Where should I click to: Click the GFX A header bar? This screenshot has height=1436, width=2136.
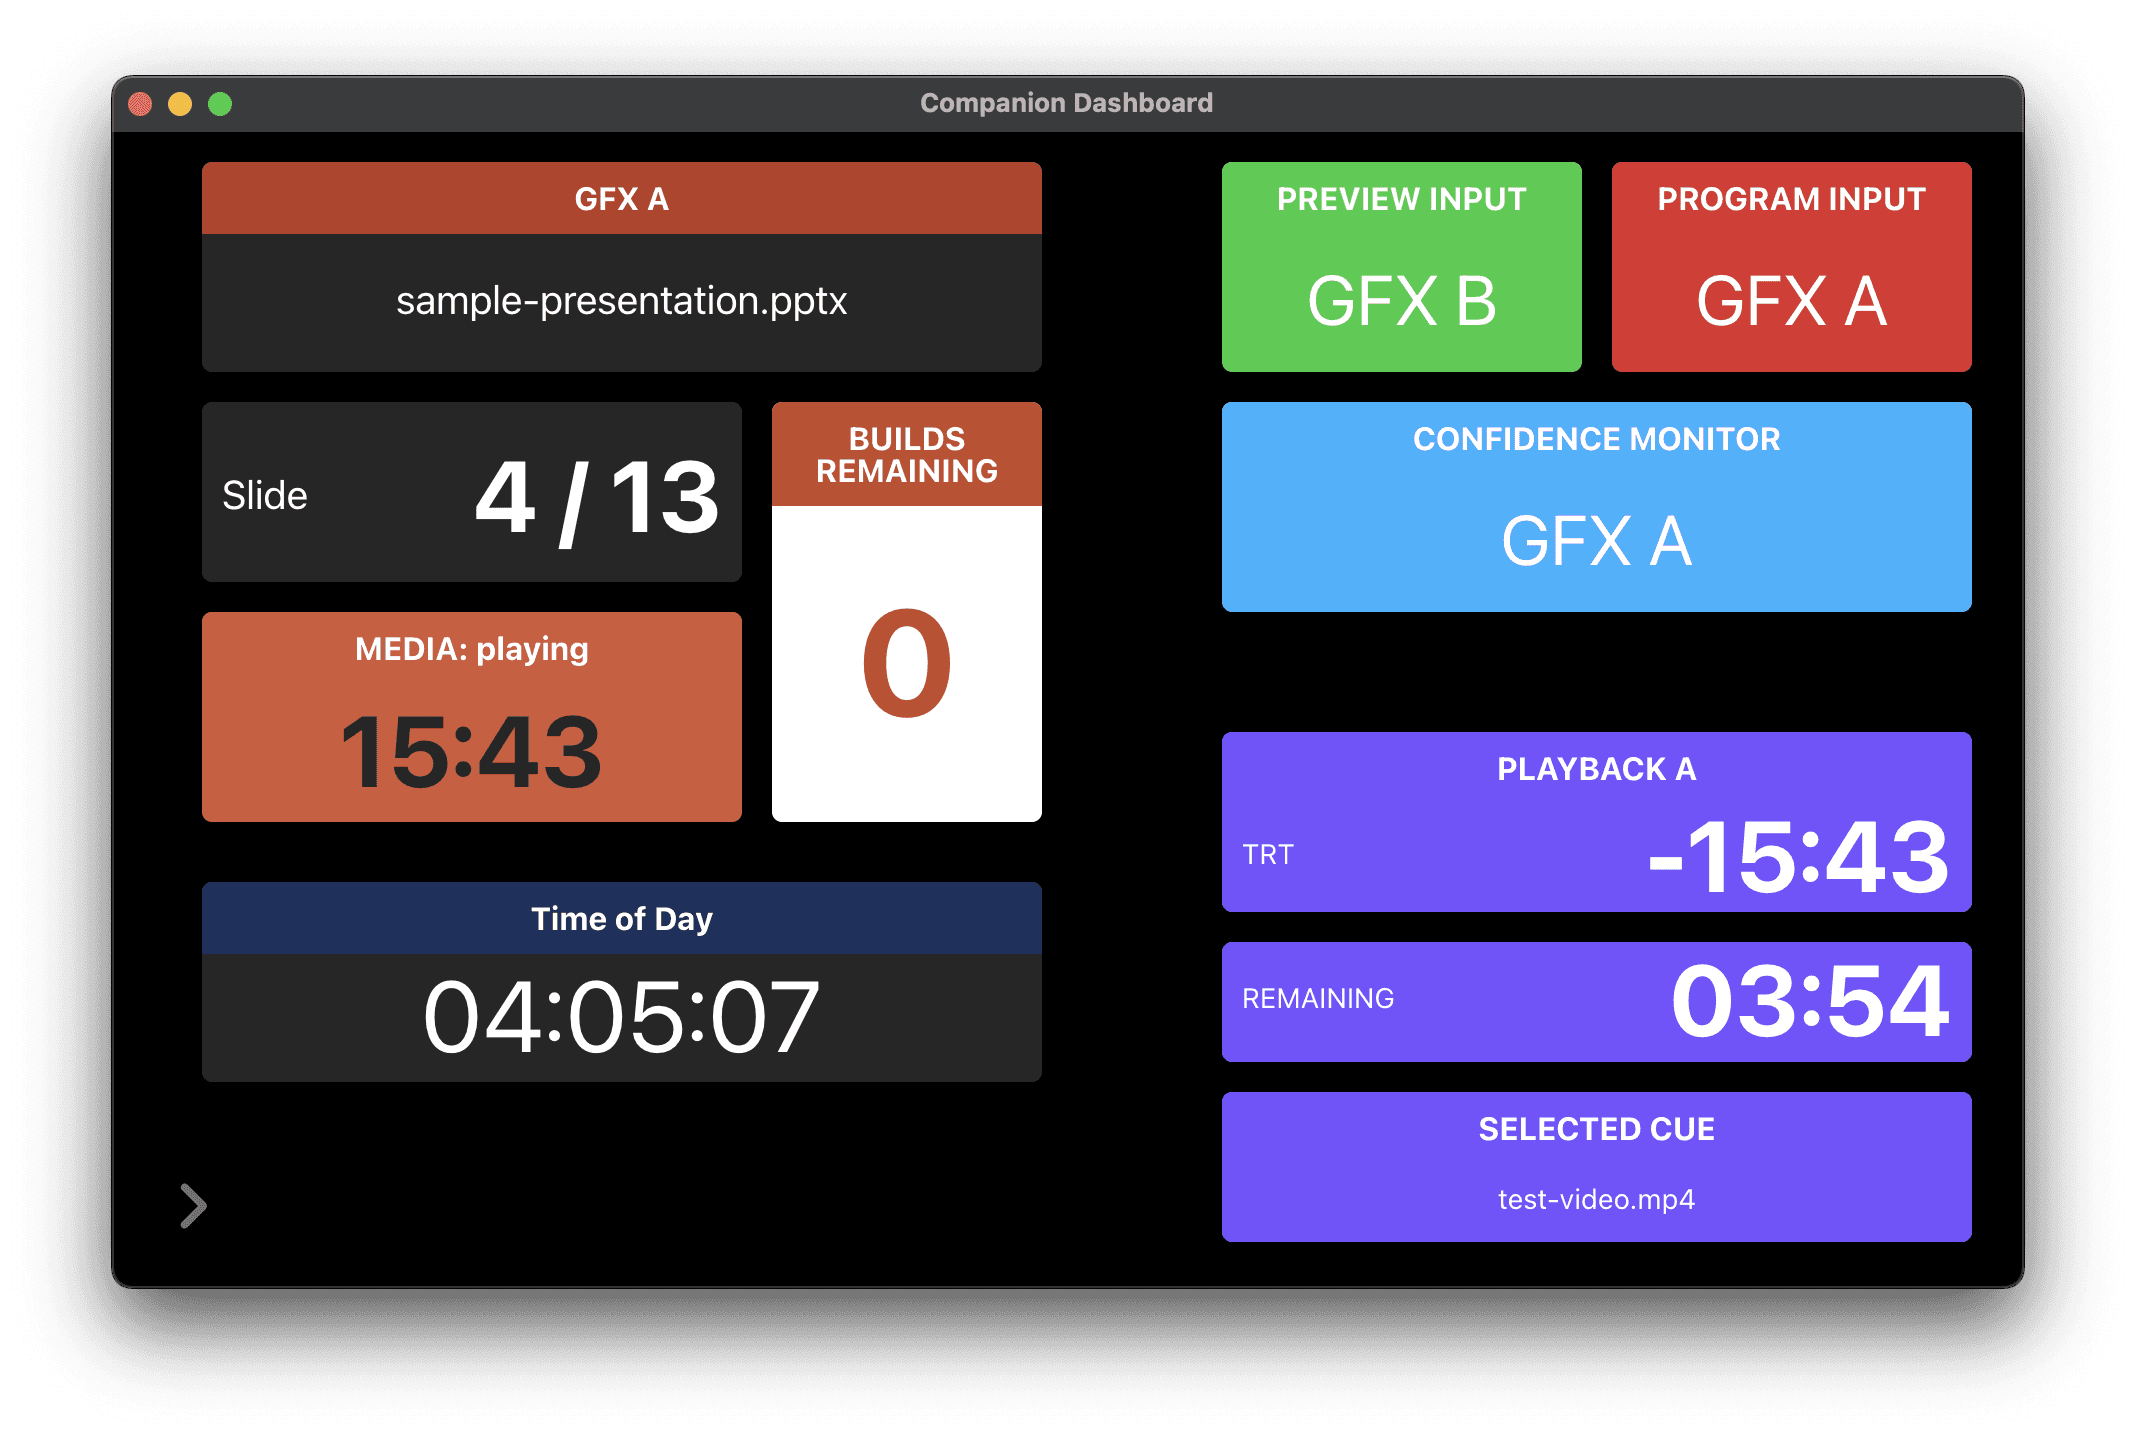[x=621, y=199]
